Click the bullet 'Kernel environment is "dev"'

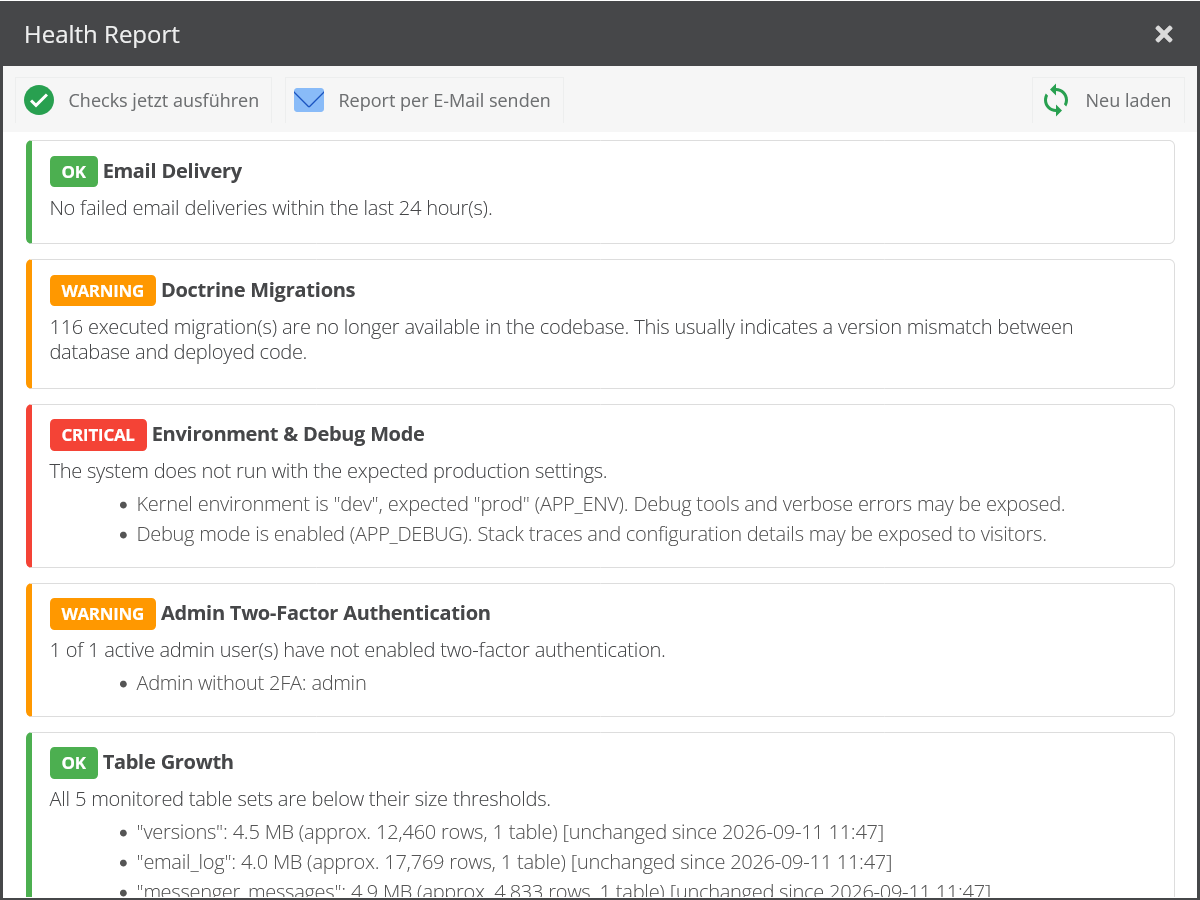(601, 504)
